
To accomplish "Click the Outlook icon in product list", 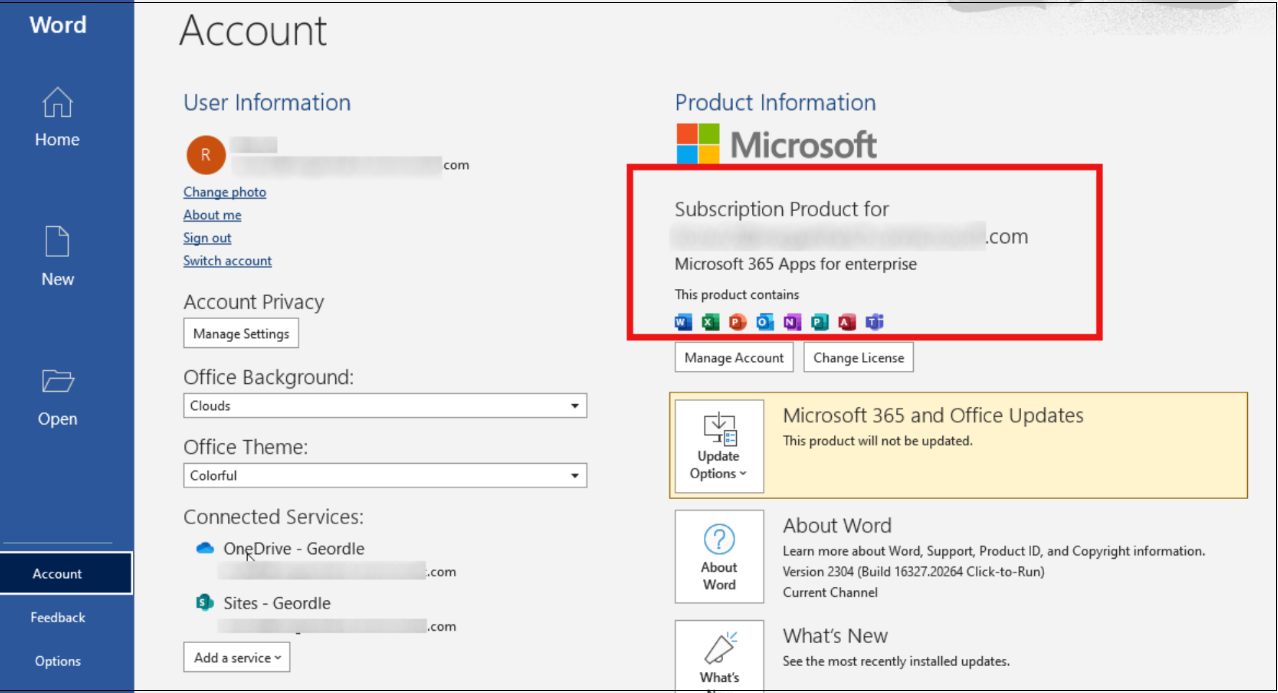I will click(x=765, y=322).
